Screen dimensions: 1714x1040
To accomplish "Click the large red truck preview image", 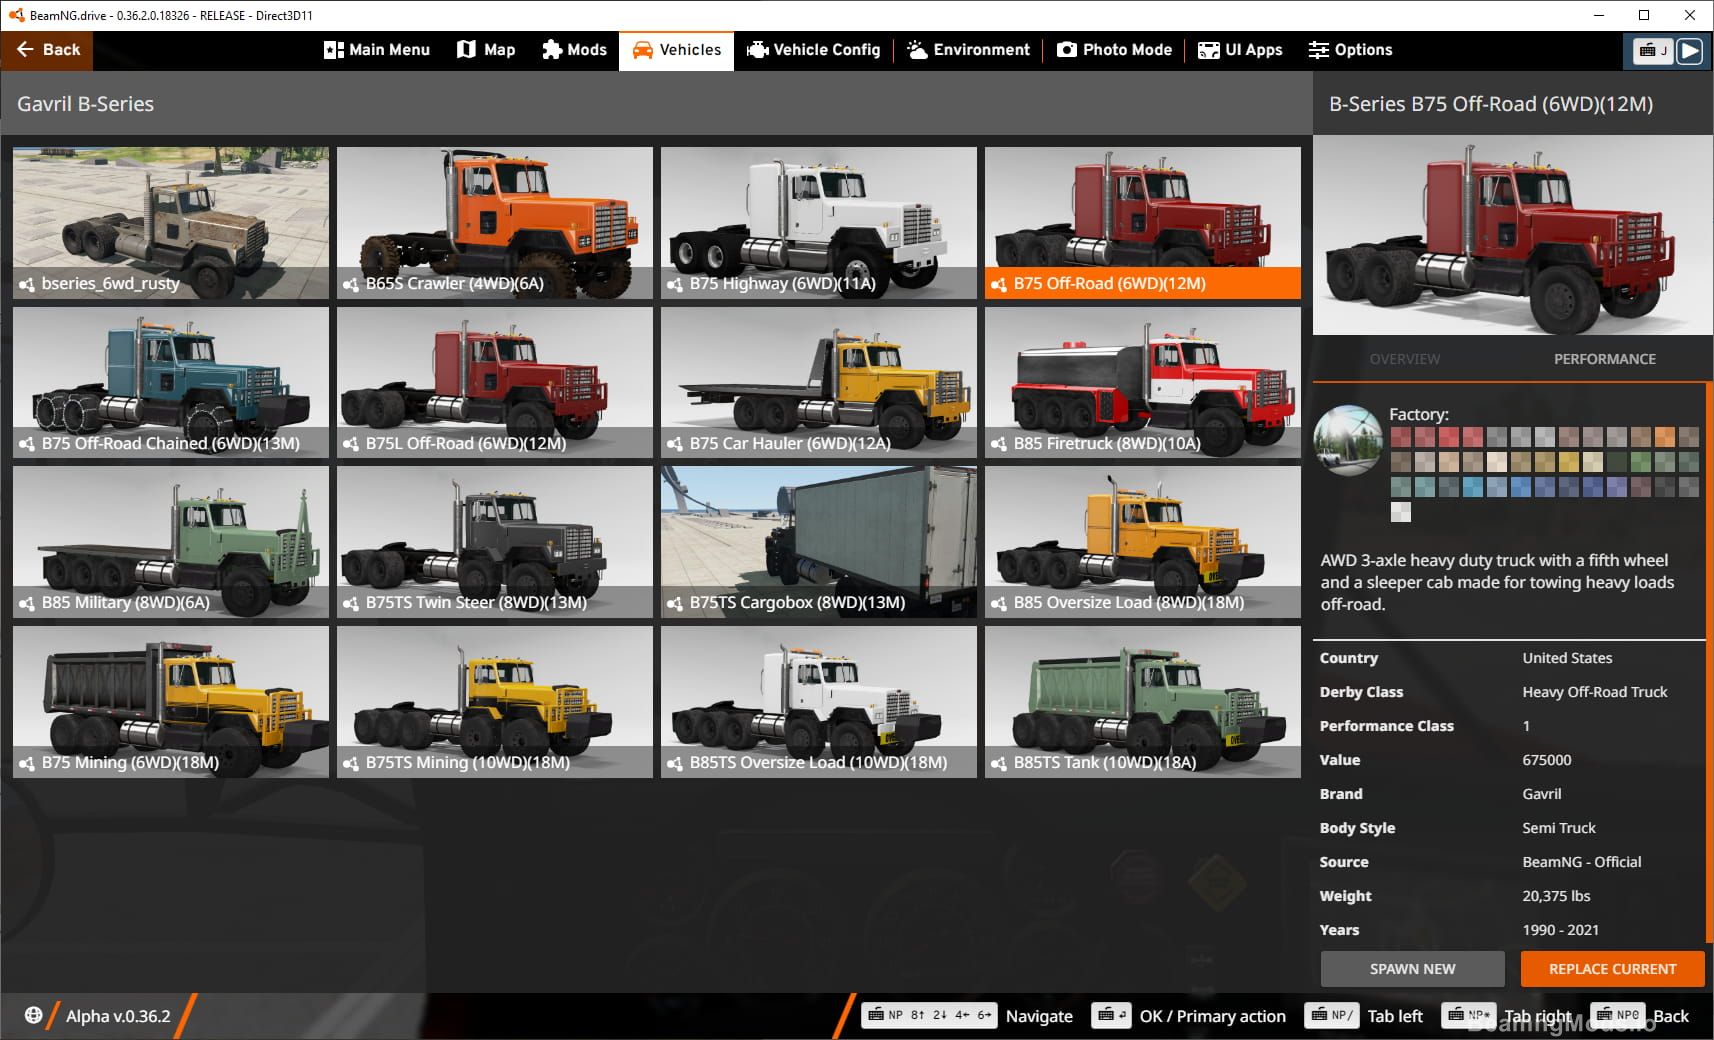I will click(x=1513, y=235).
